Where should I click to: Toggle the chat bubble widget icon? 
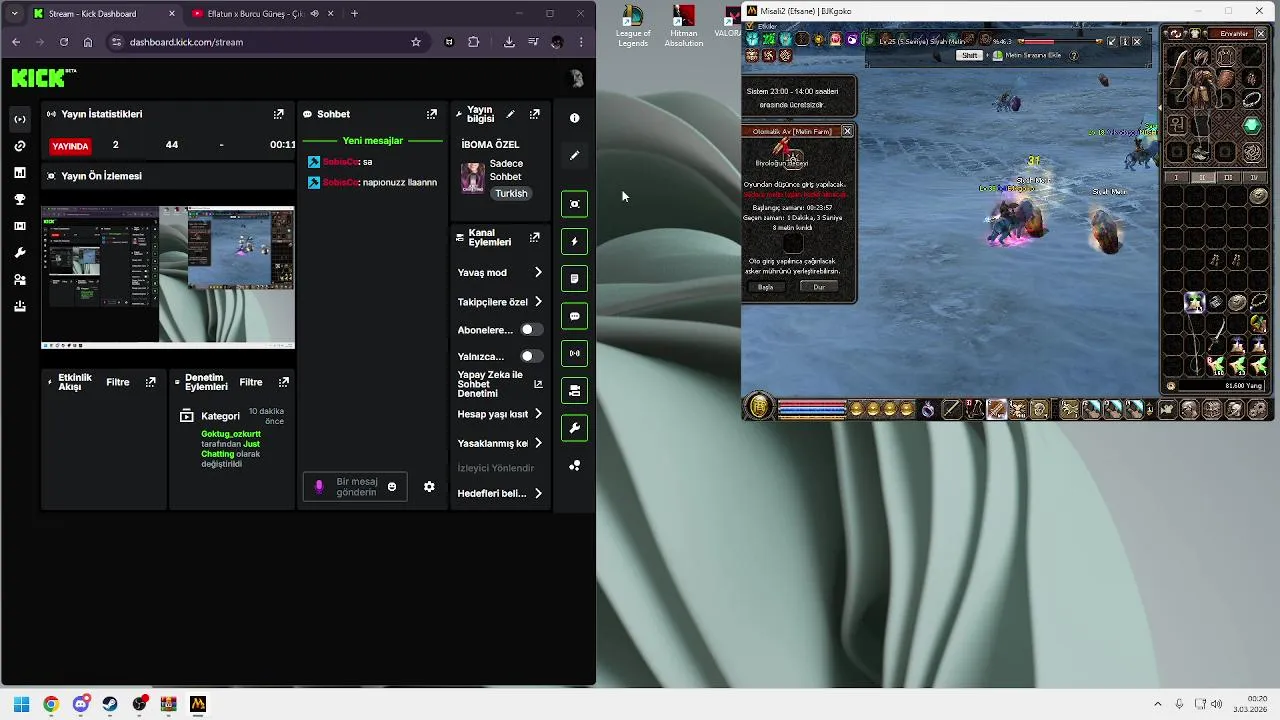click(x=574, y=316)
